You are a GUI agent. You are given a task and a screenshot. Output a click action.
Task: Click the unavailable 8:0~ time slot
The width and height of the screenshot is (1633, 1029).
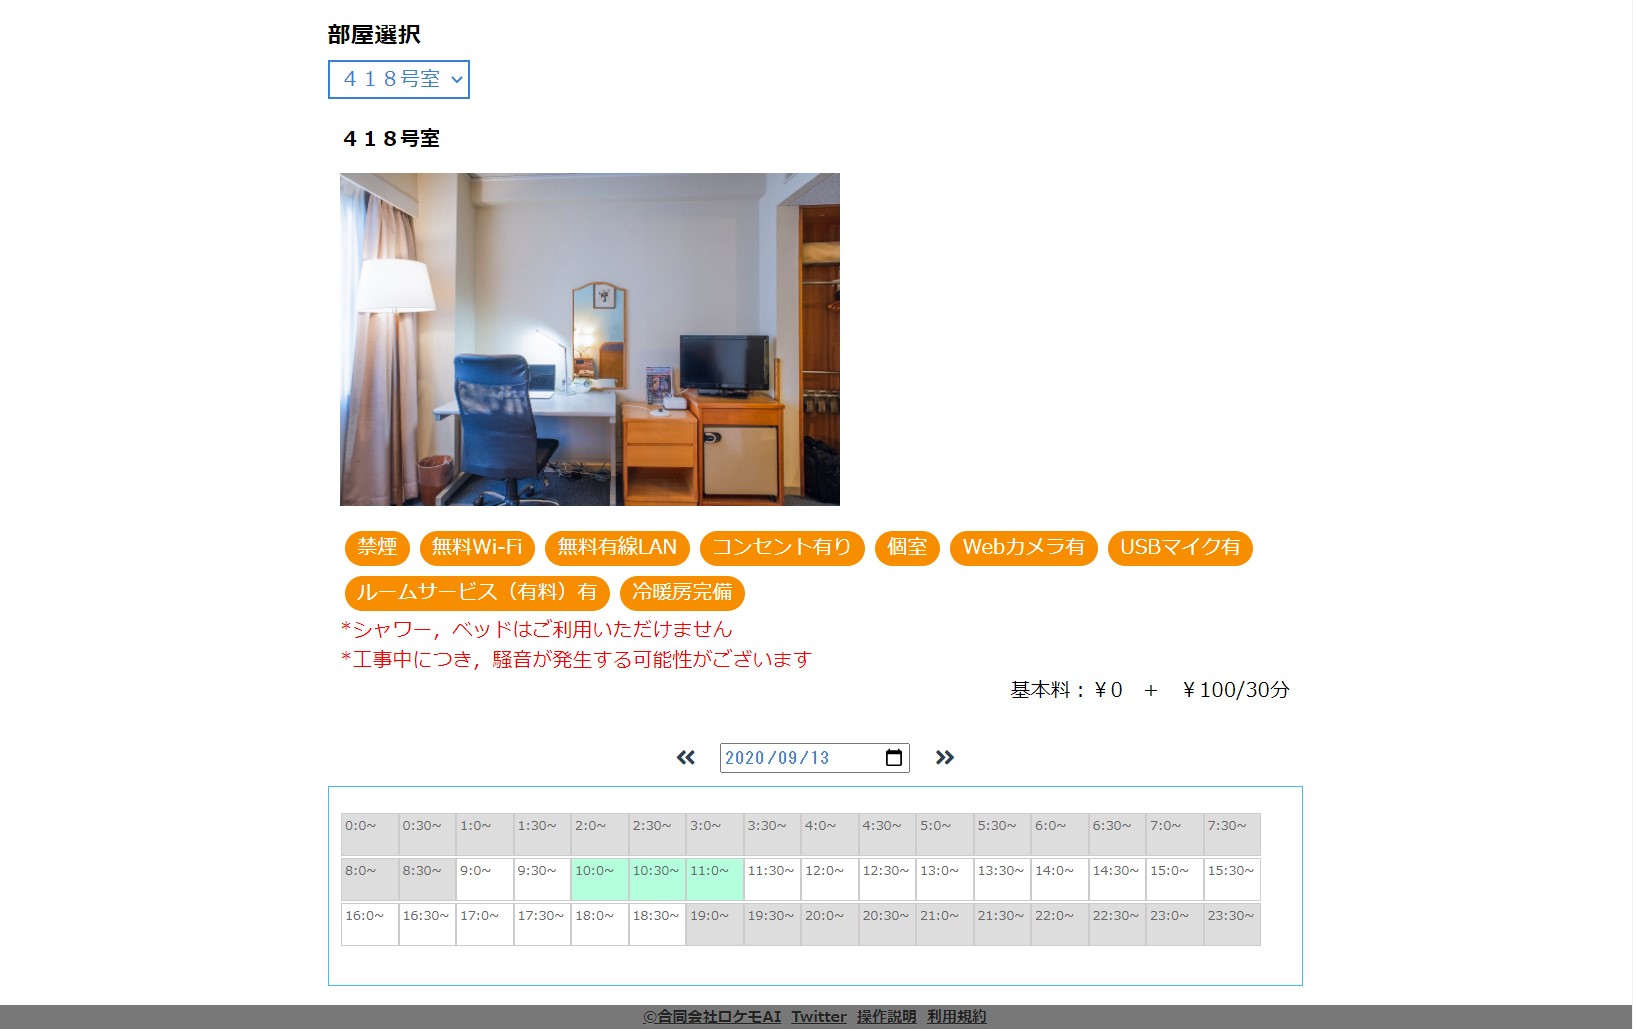pyautogui.click(x=370, y=880)
